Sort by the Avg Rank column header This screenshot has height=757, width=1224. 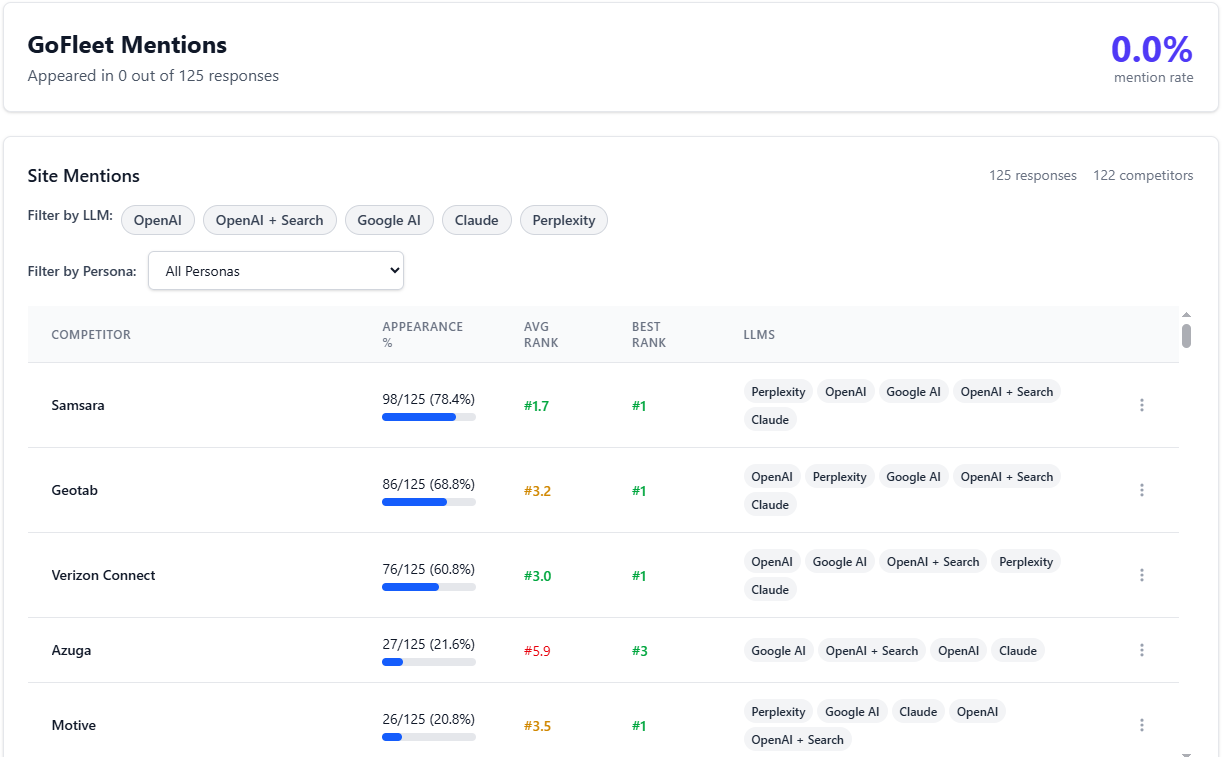(541, 335)
